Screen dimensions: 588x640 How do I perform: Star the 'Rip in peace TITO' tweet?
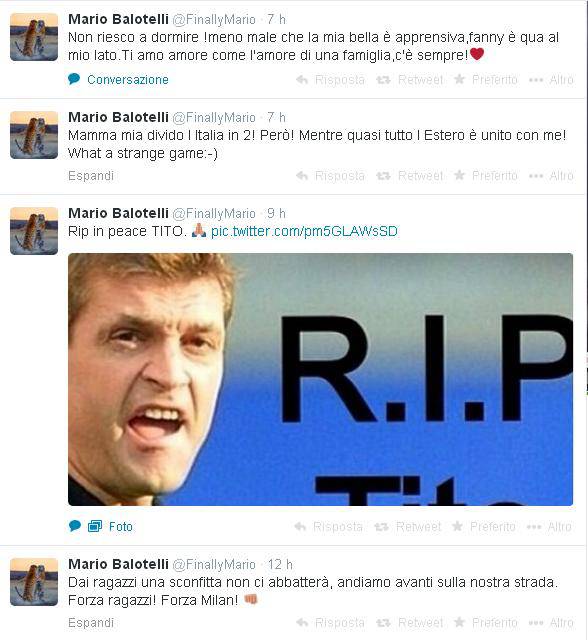[484, 527]
